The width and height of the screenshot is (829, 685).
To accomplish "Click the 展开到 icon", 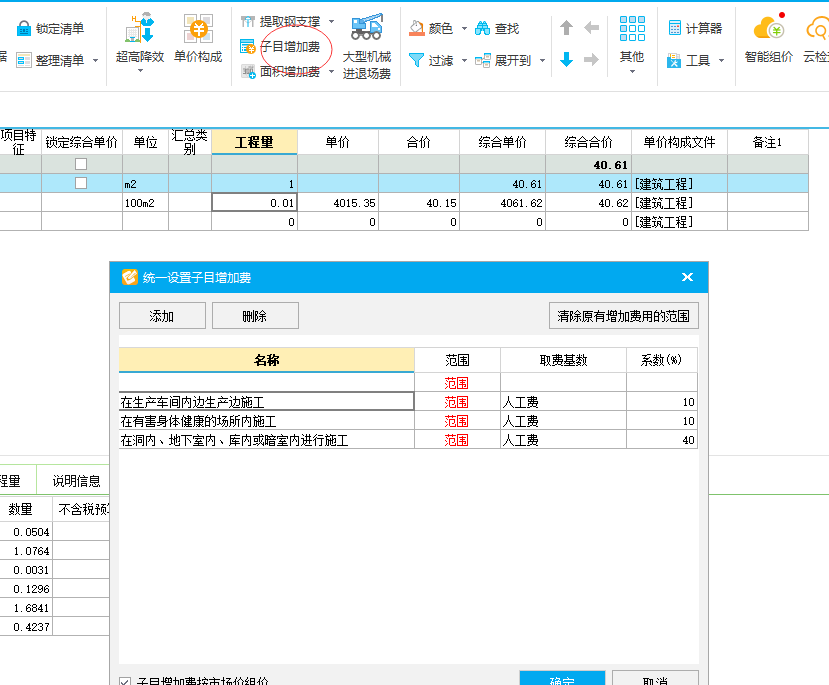I will pyautogui.click(x=482, y=60).
